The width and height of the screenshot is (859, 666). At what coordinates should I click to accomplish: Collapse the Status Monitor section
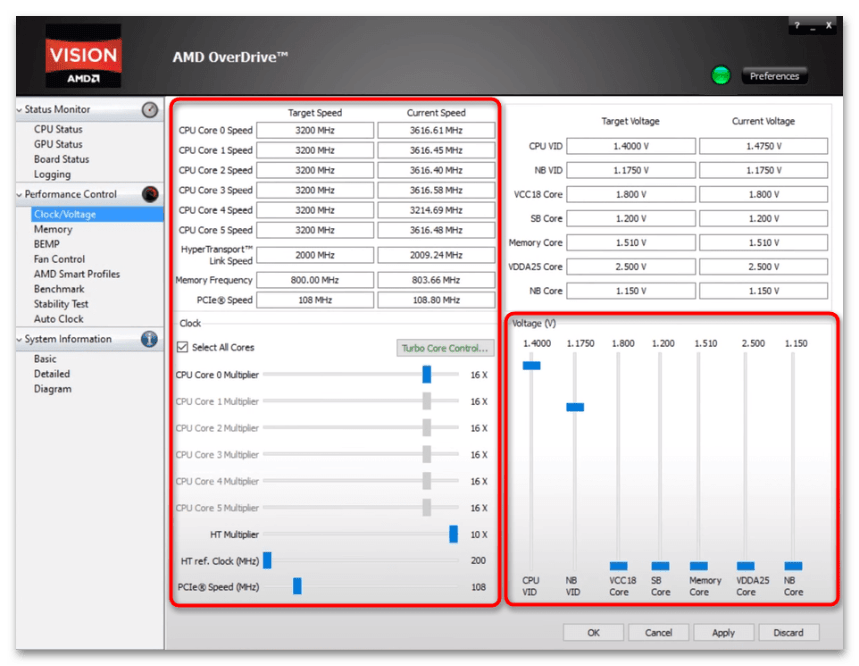[19, 110]
